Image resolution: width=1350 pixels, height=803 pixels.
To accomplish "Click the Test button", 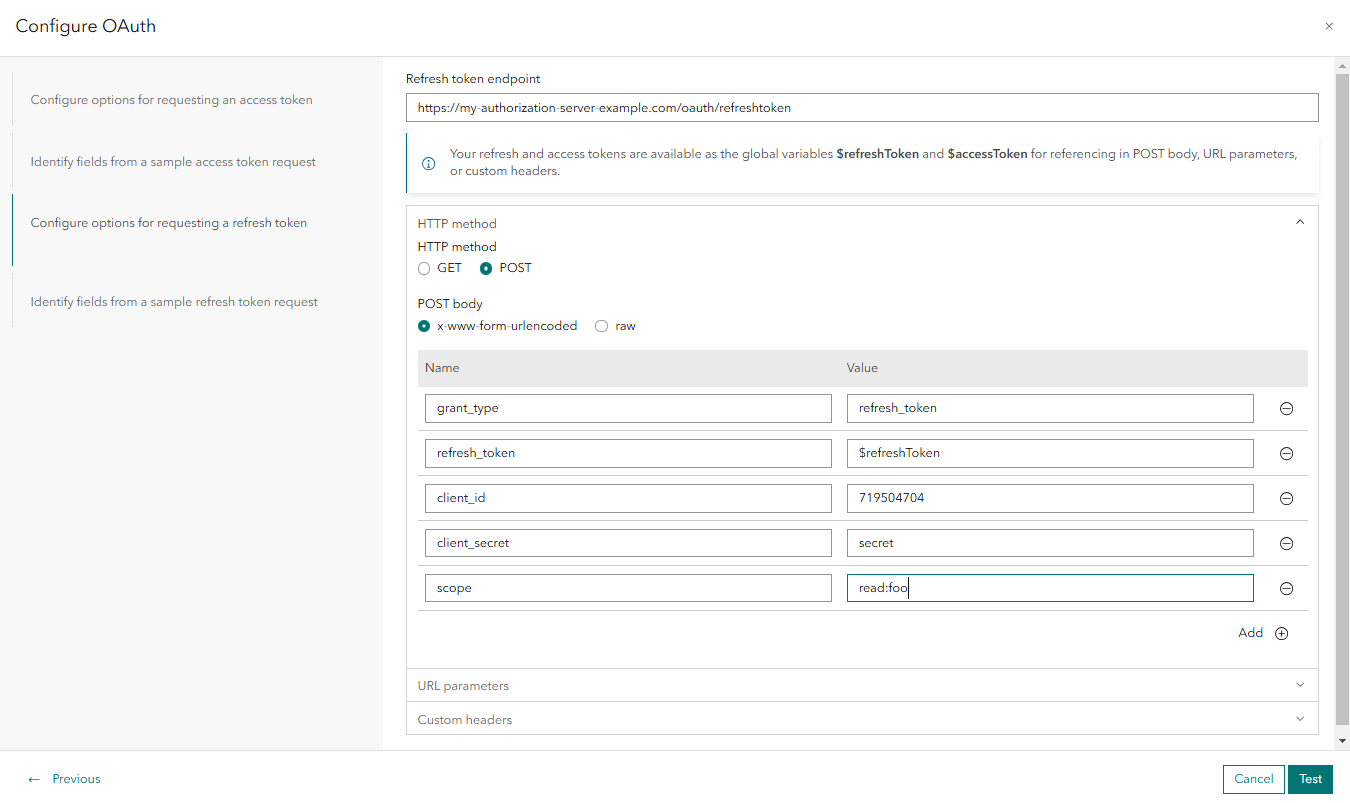I will [1310, 779].
